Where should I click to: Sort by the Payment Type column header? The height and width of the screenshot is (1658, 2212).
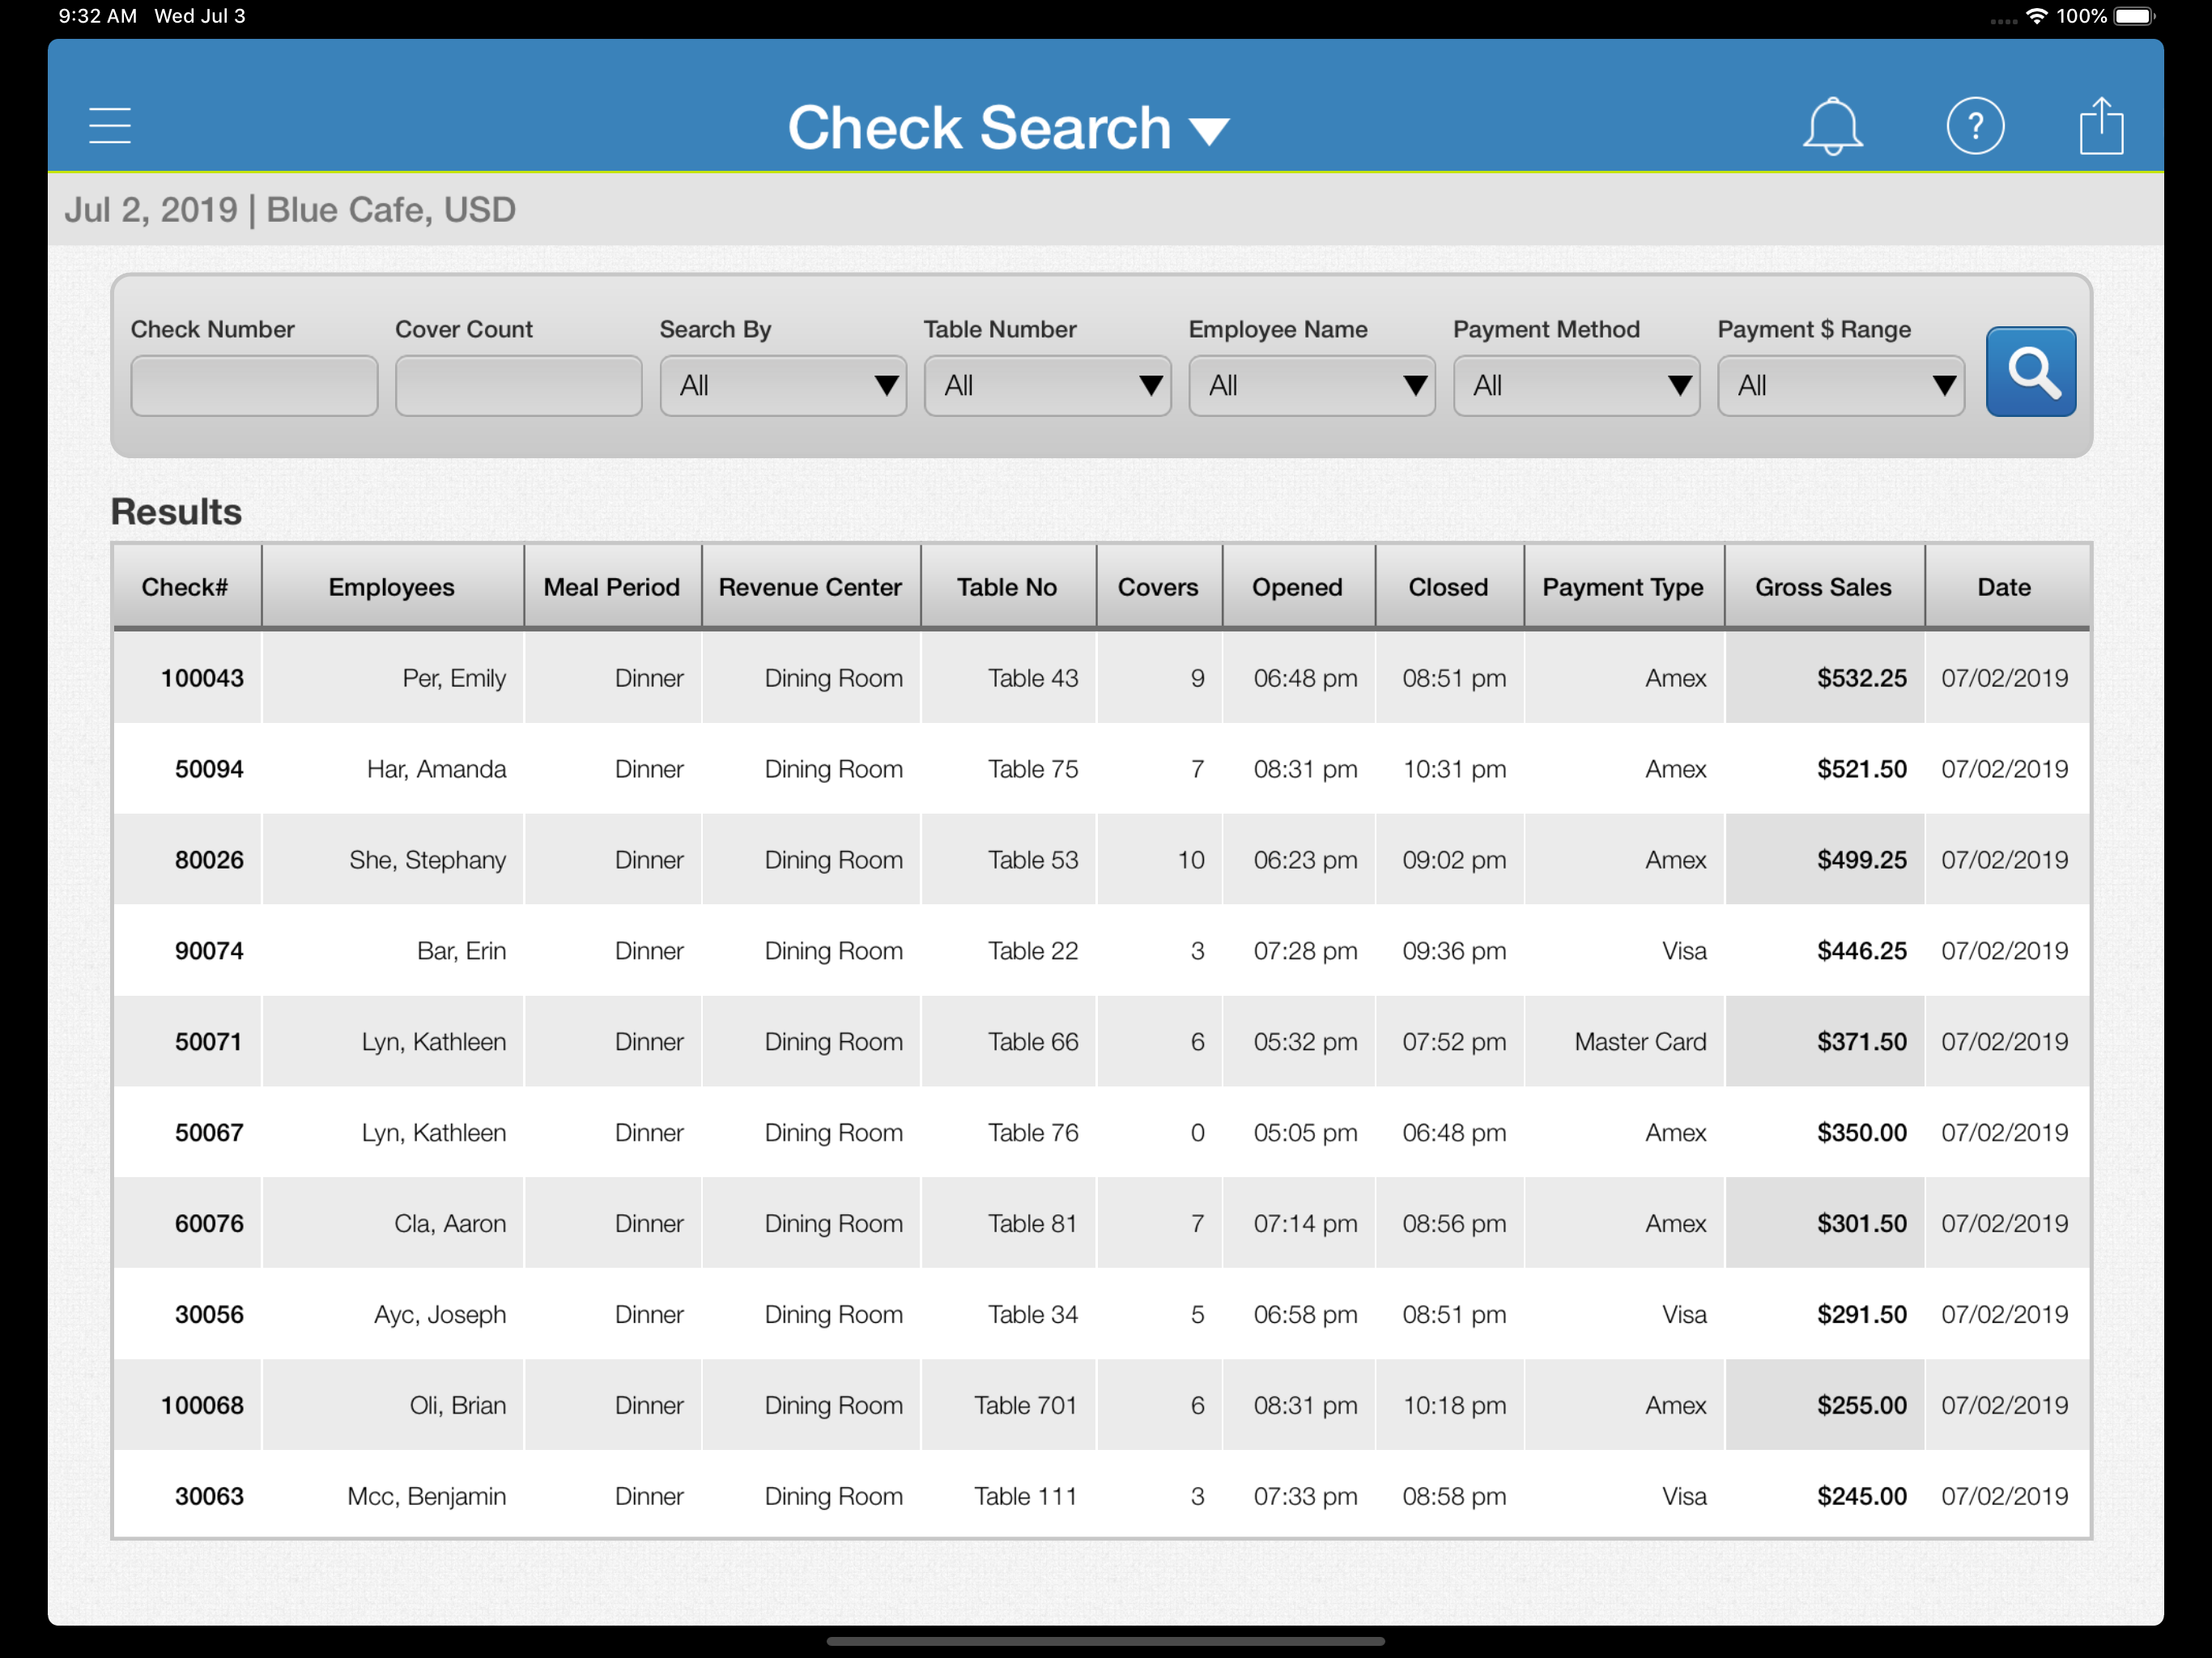(x=1624, y=587)
